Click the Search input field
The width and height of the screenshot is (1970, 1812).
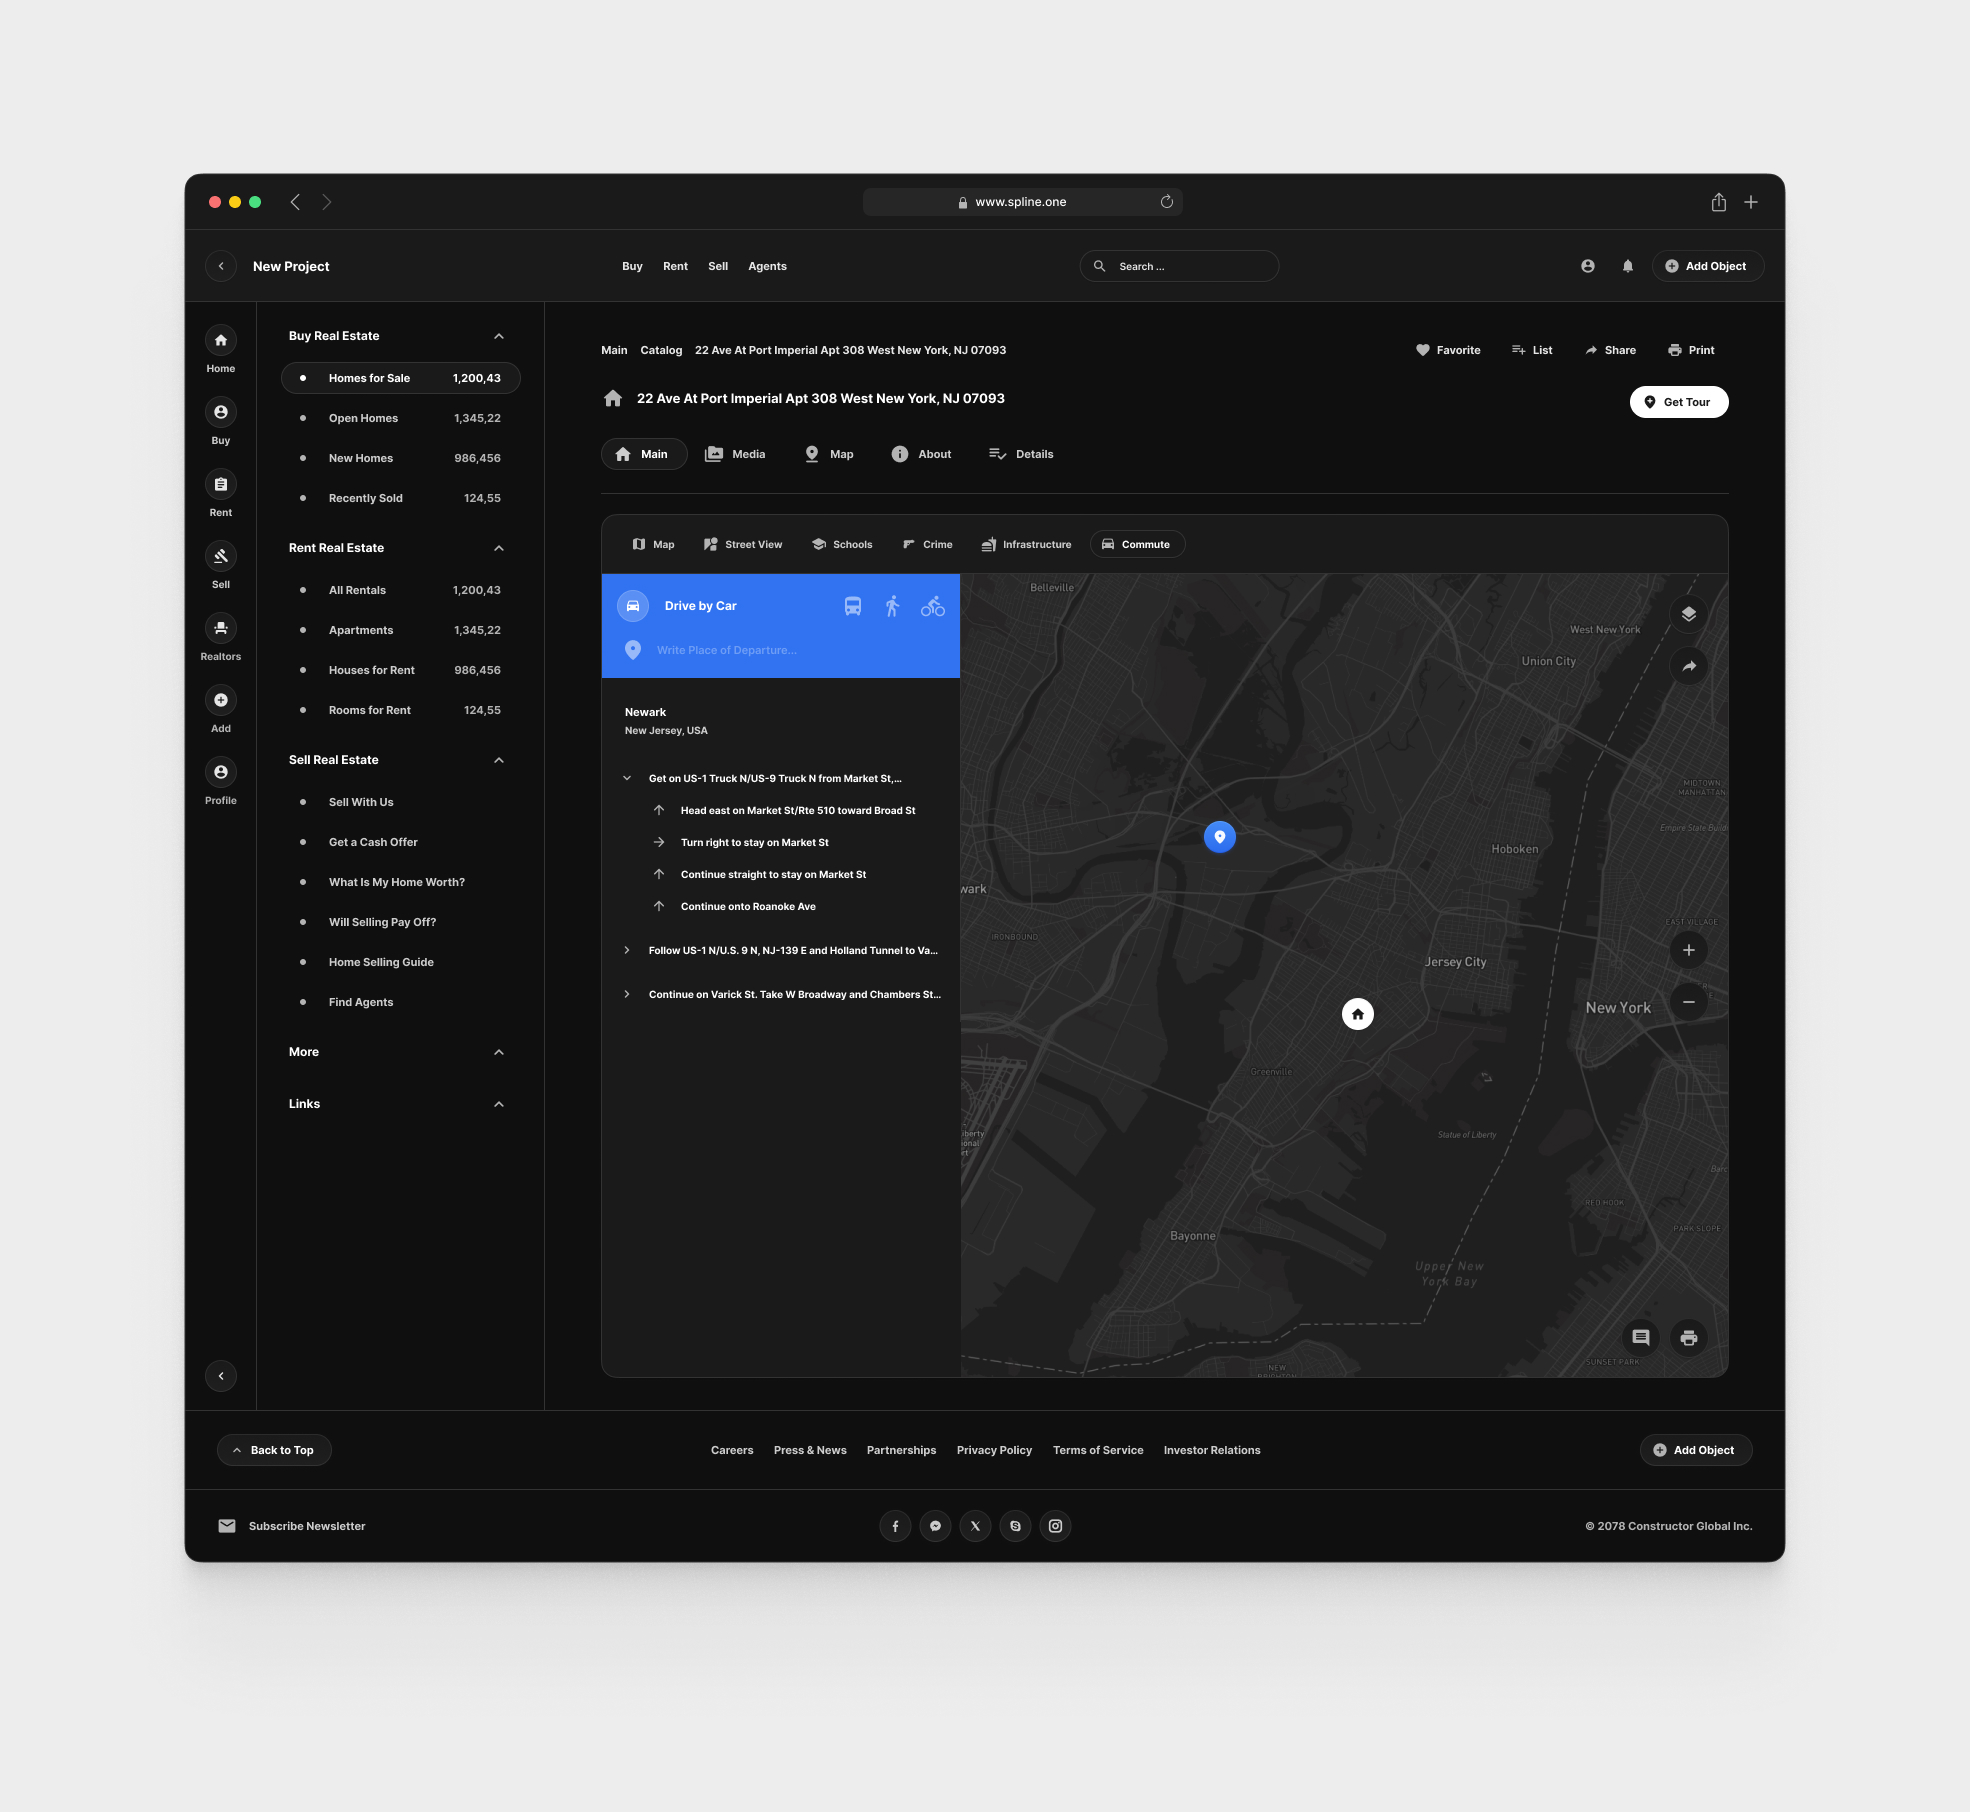tap(1179, 266)
